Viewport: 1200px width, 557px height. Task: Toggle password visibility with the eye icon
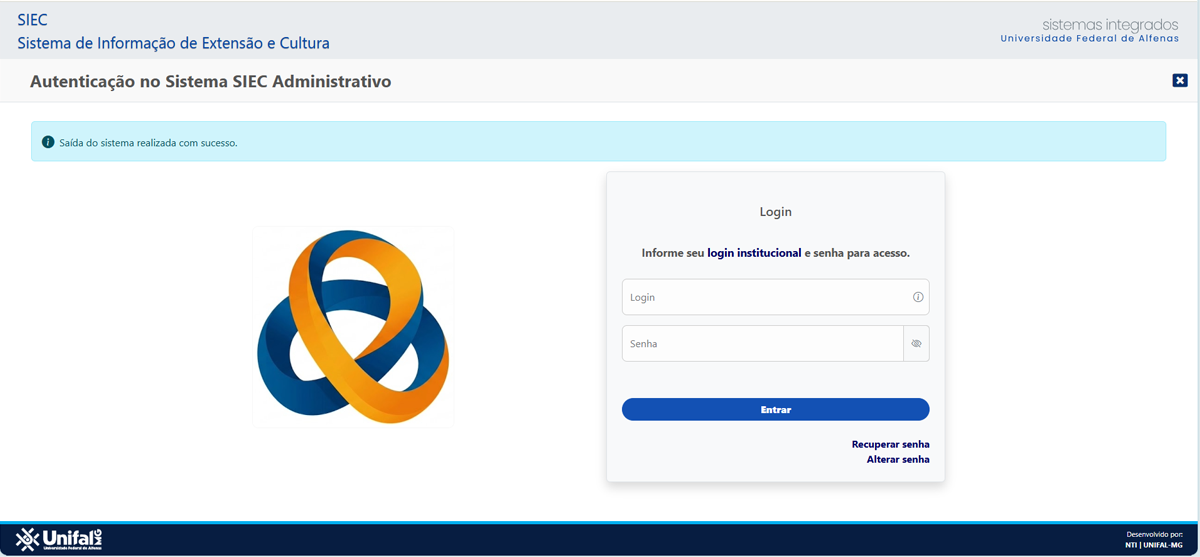point(916,343)
